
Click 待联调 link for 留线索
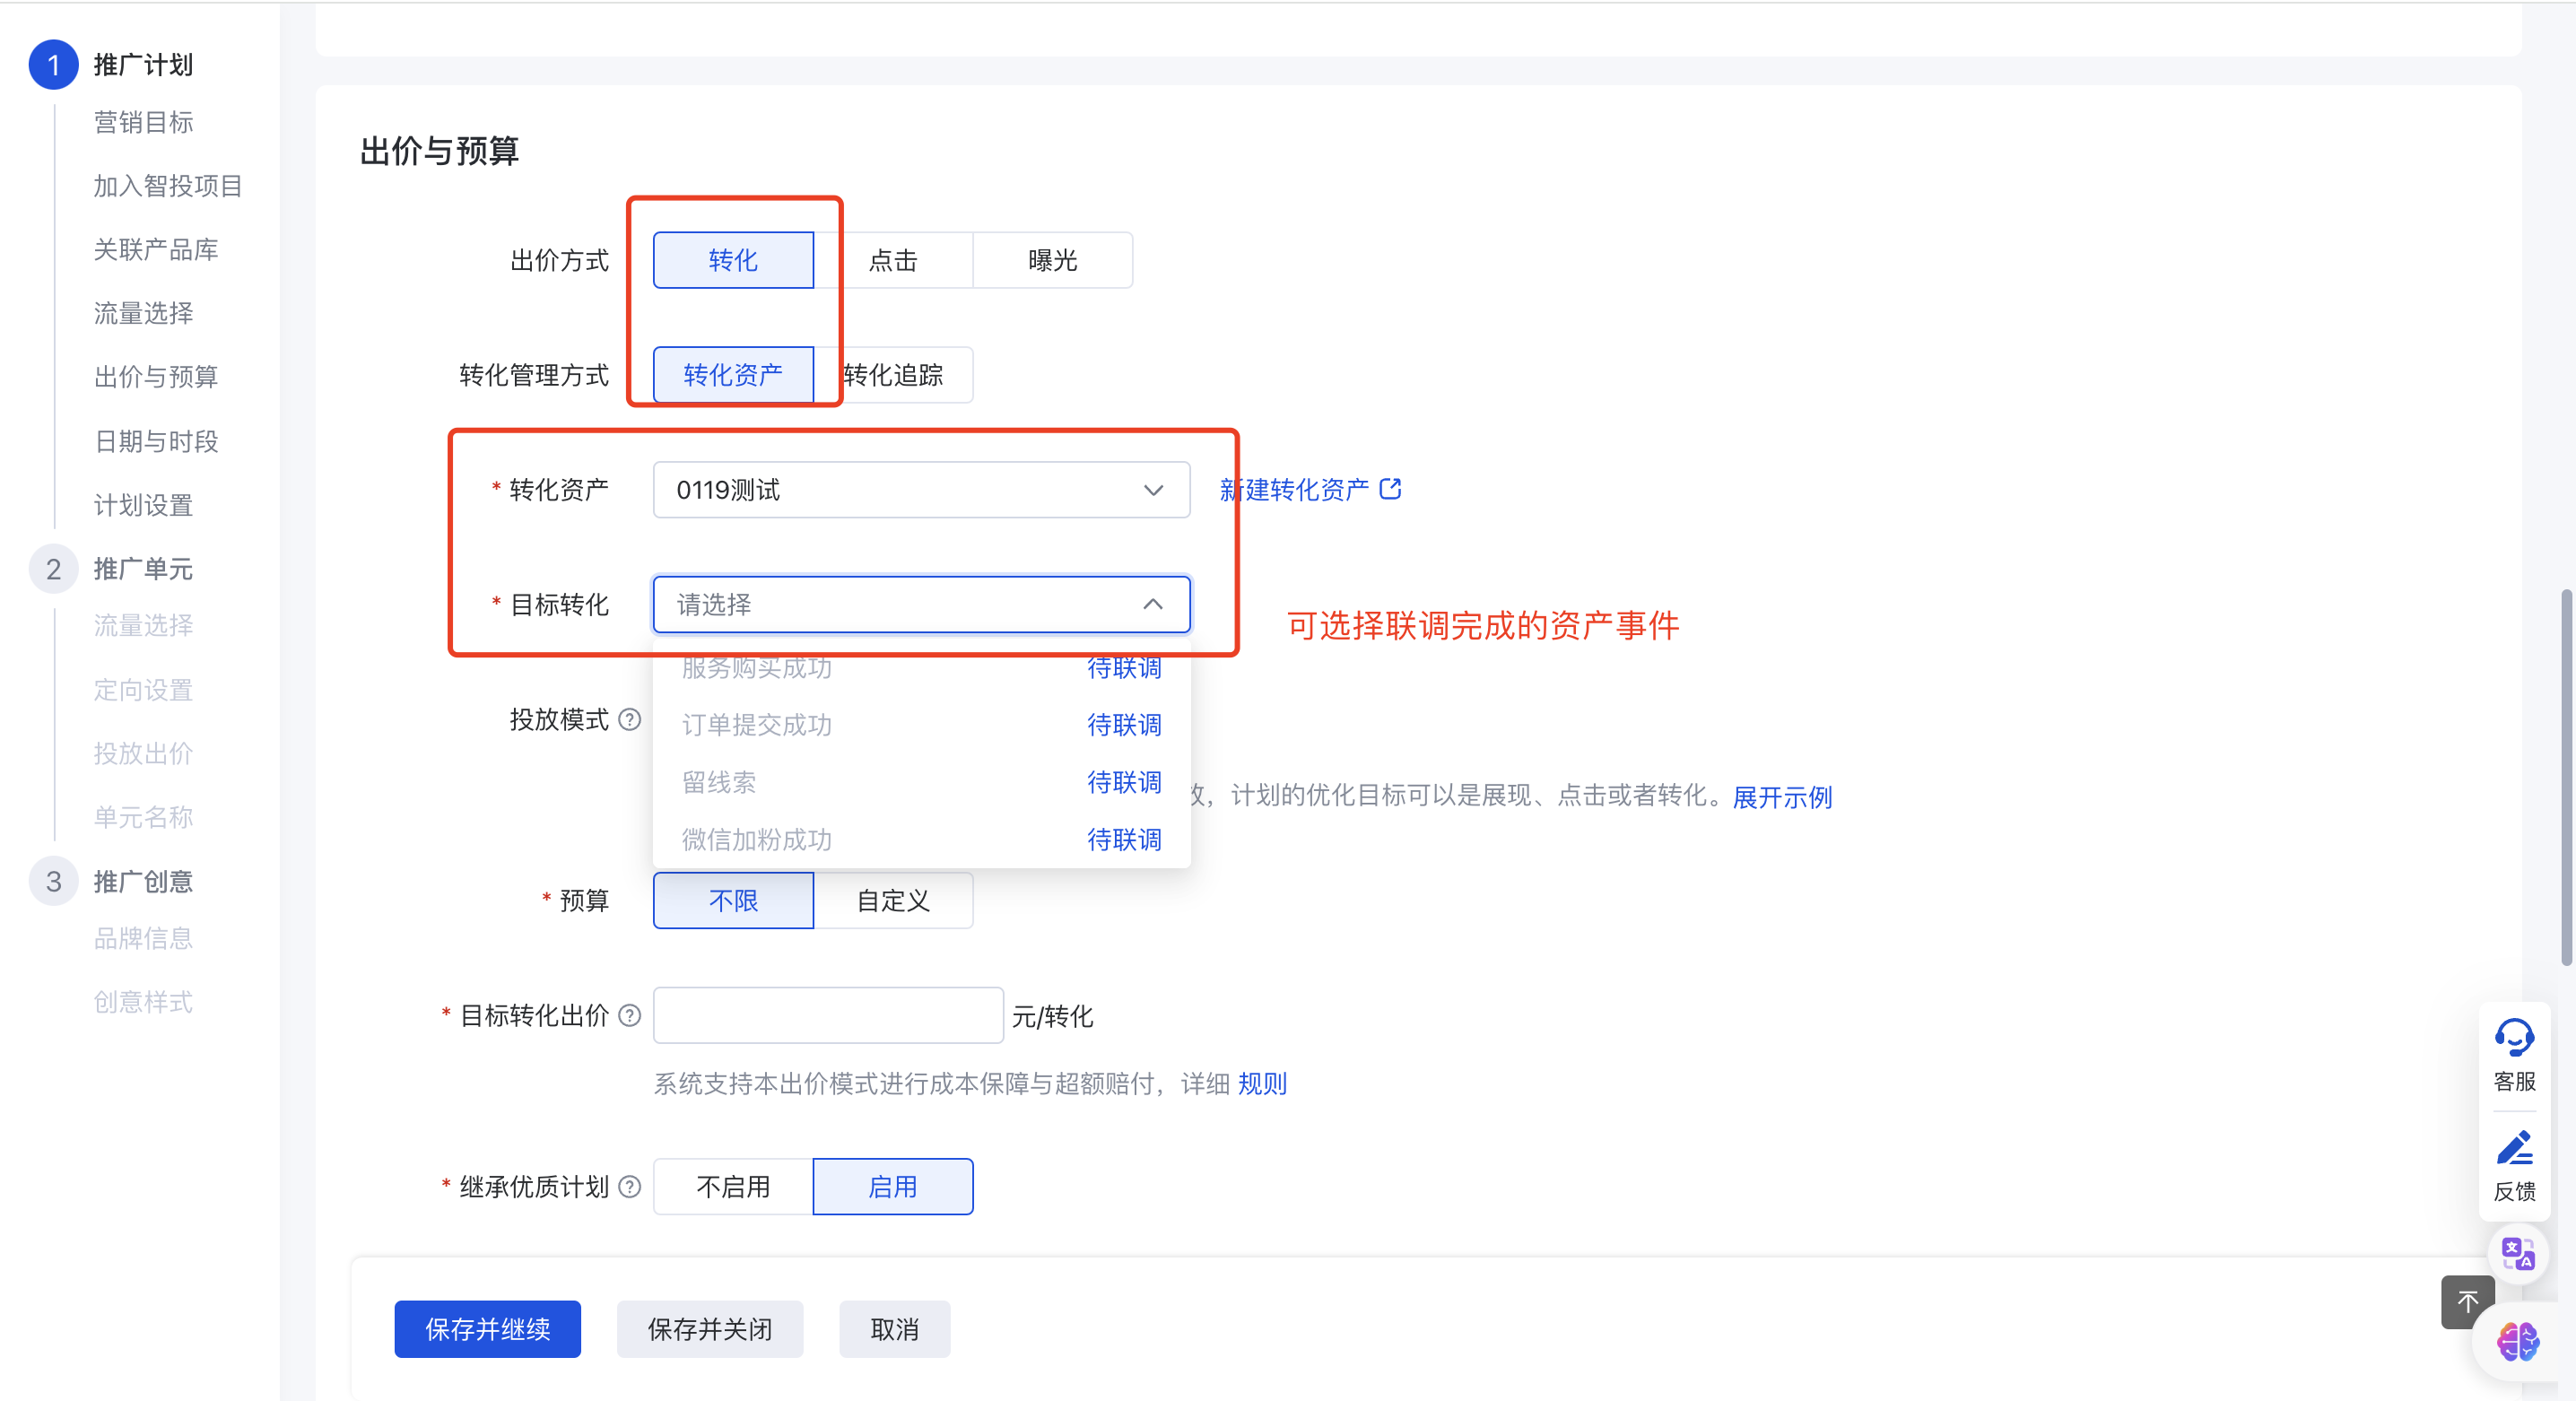click(1124, 782)
